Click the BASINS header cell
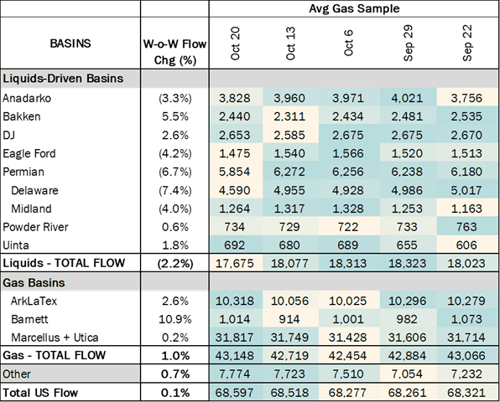This screenshot has width=500, height=402. click(70, 43)
